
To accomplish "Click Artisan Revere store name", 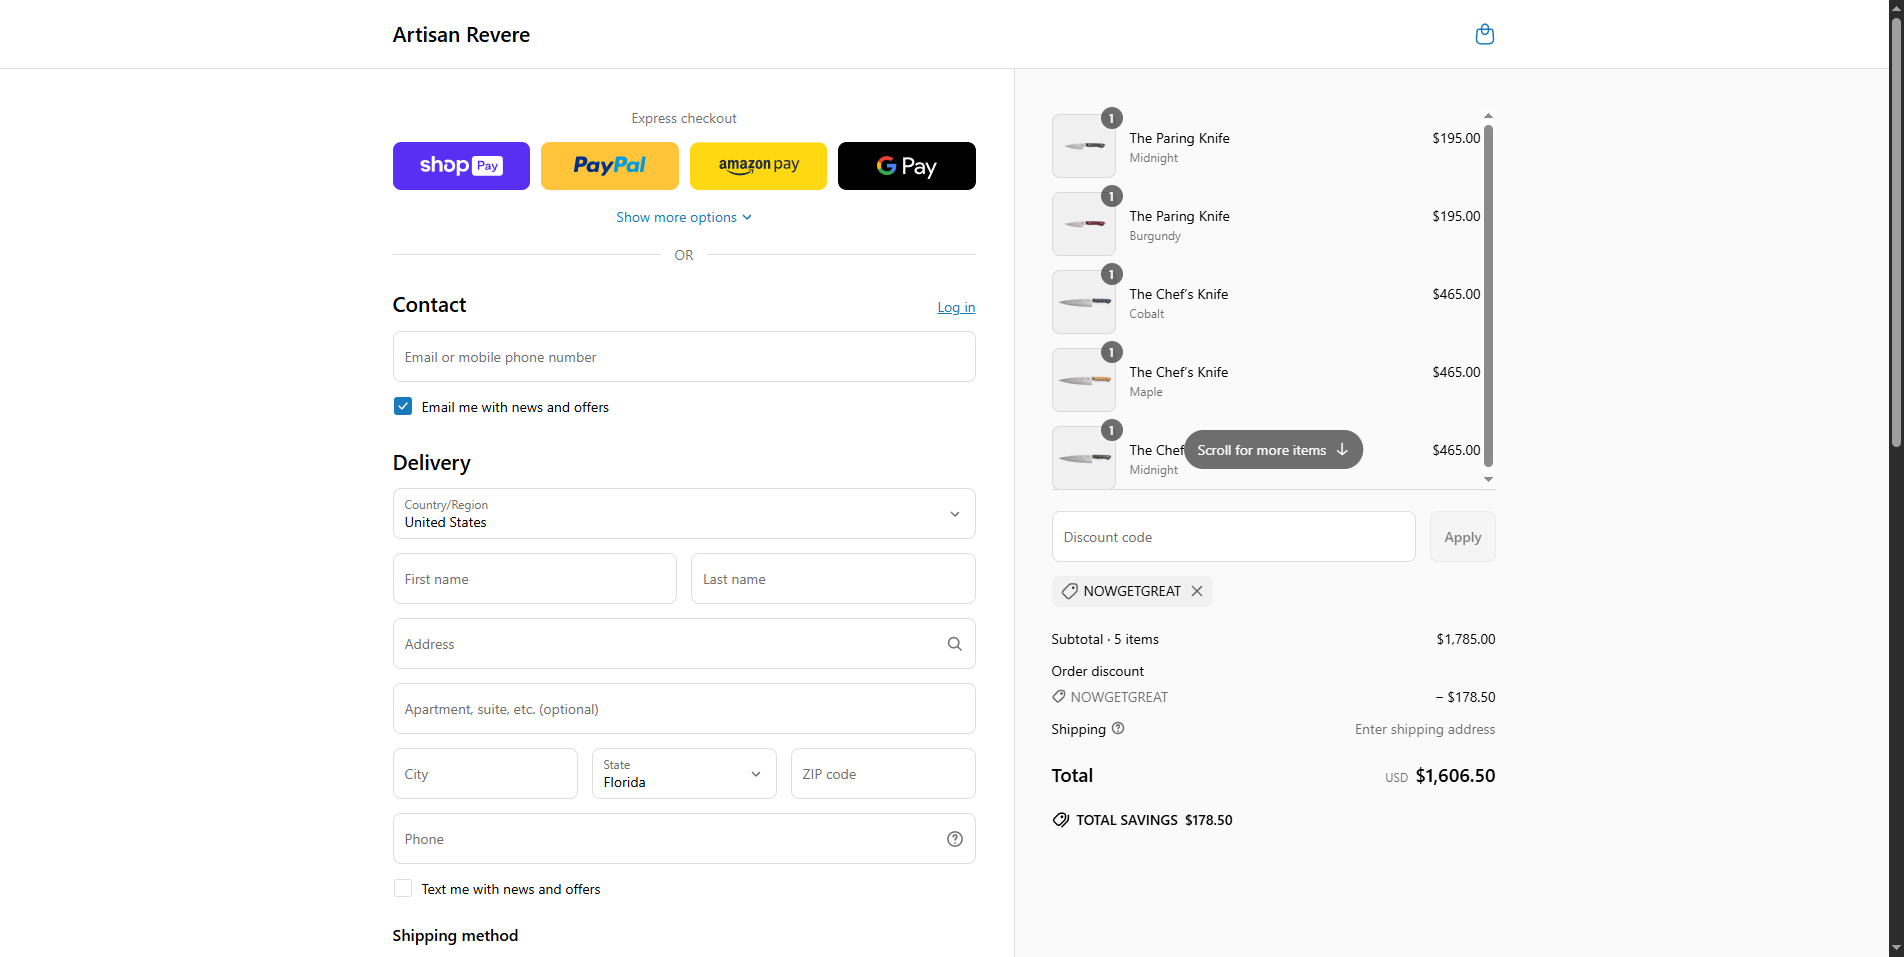I will click(461, 35).
